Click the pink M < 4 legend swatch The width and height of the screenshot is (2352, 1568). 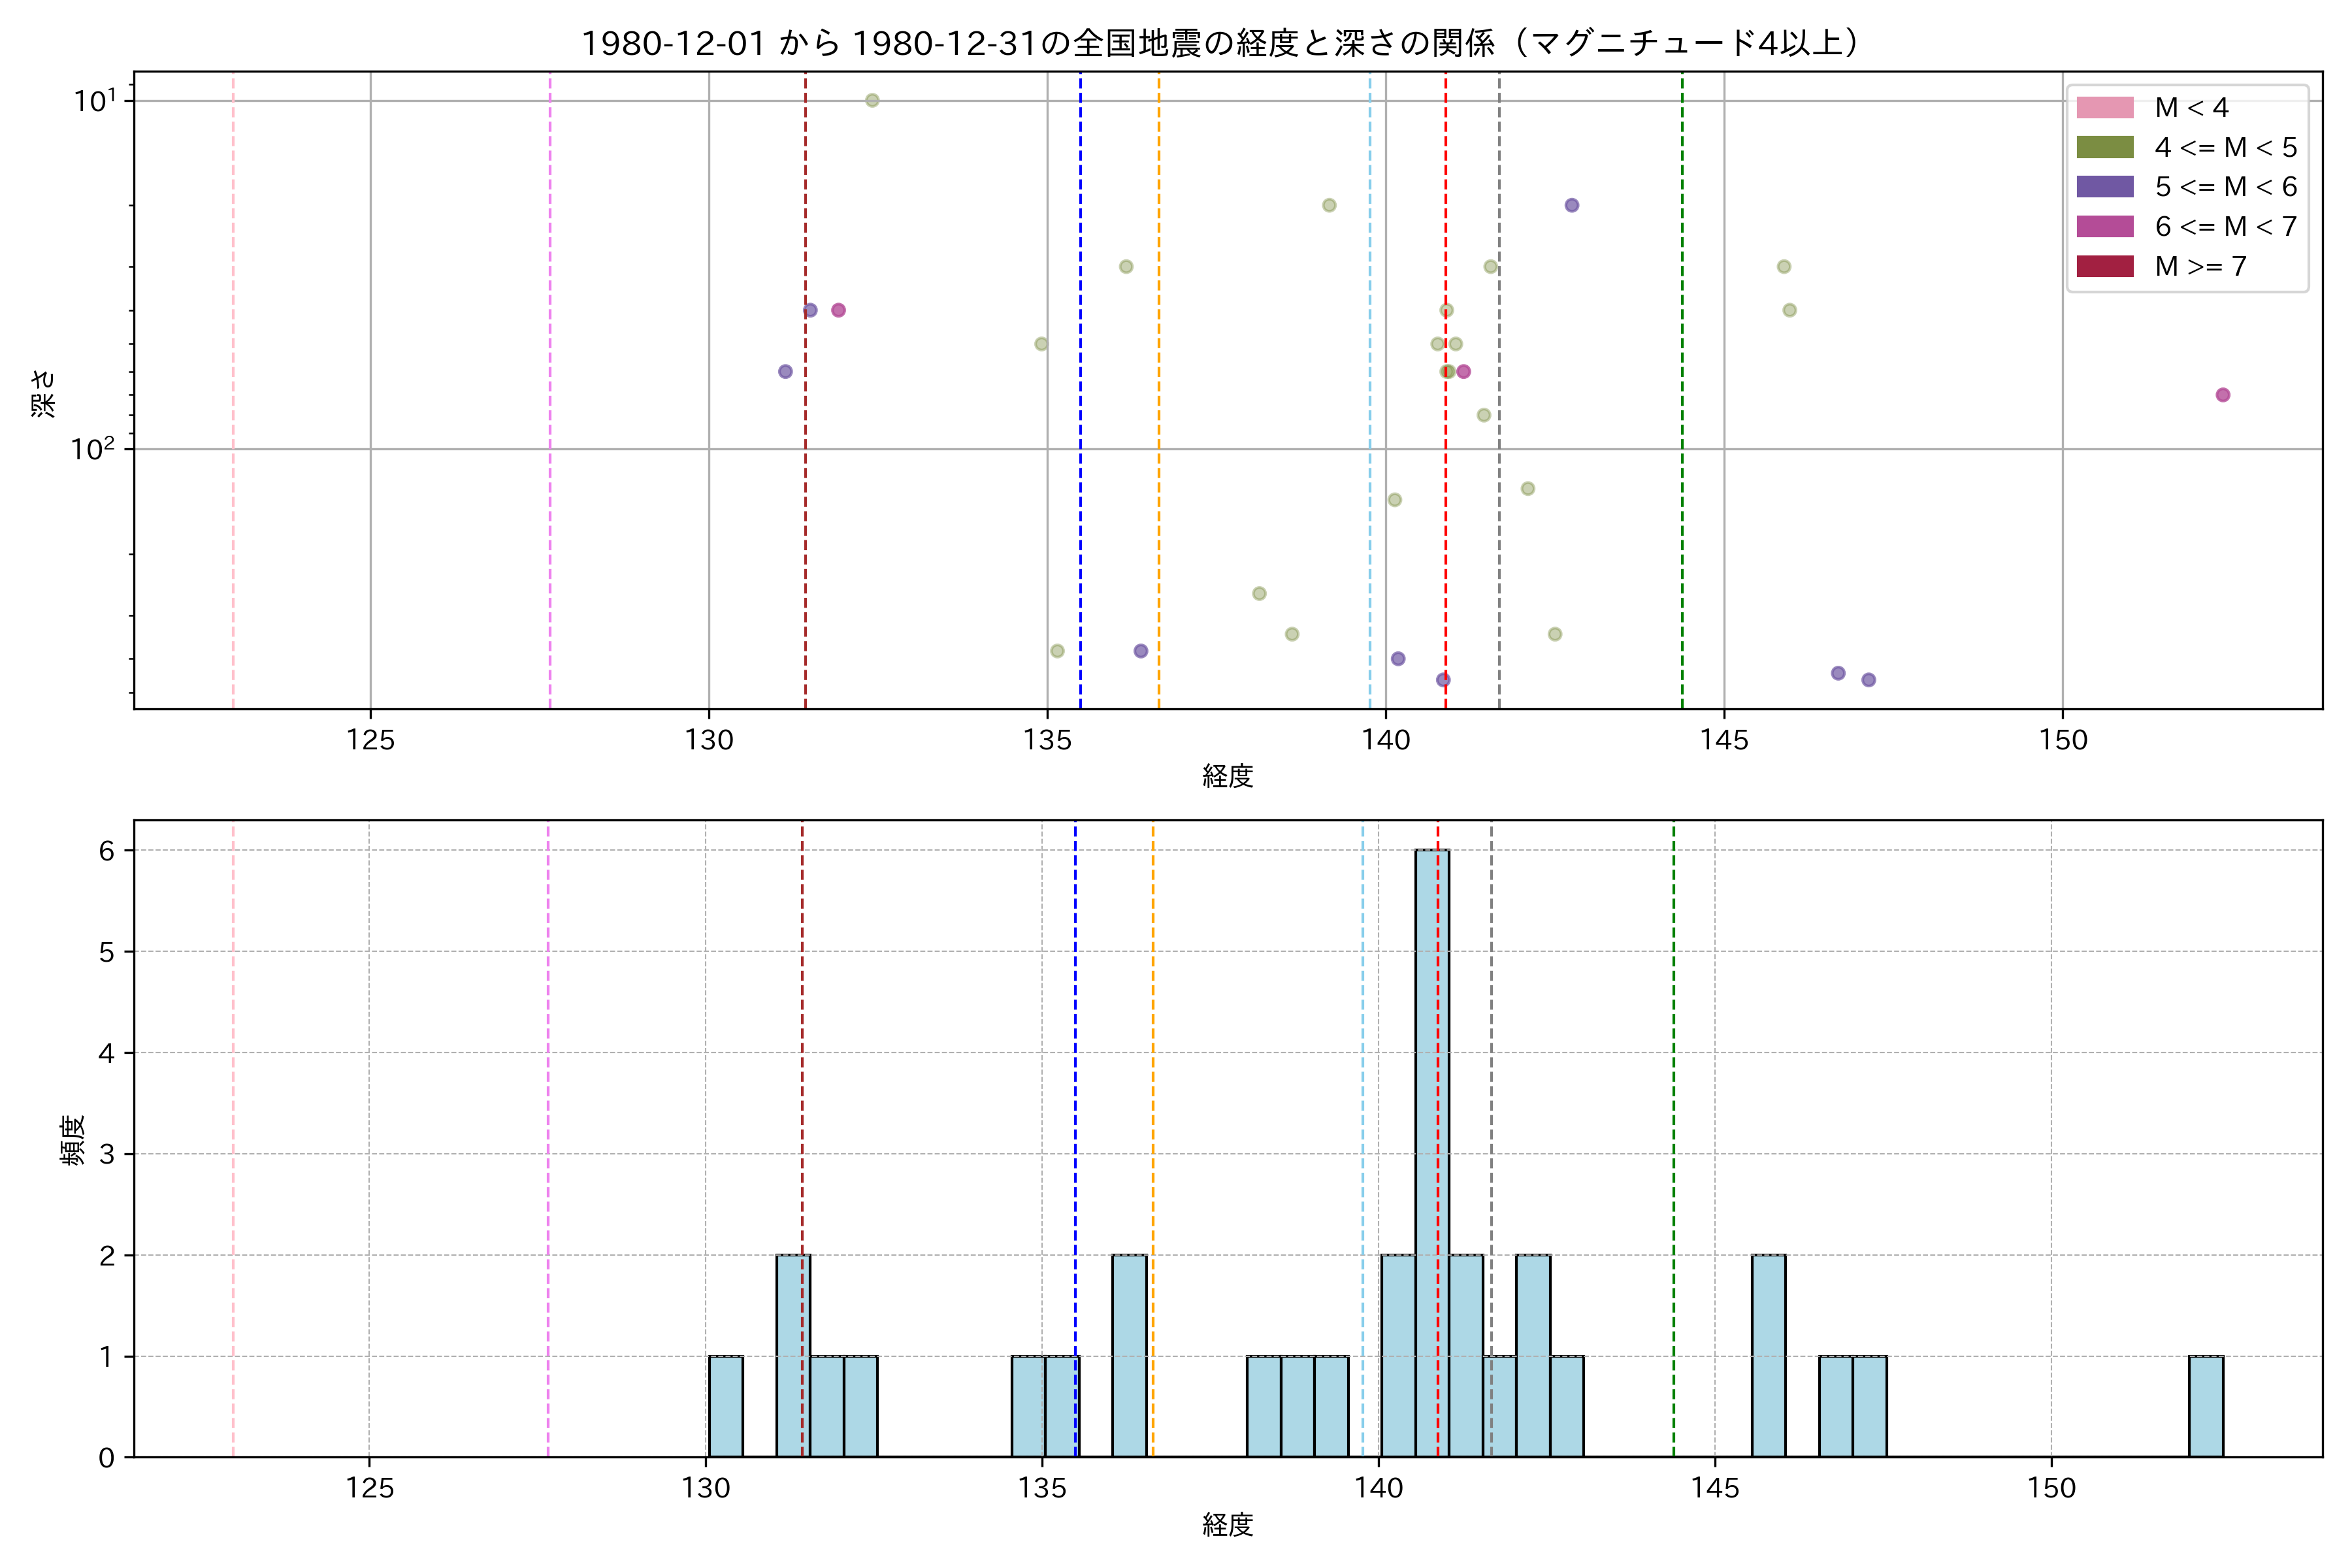[2104, 107]
